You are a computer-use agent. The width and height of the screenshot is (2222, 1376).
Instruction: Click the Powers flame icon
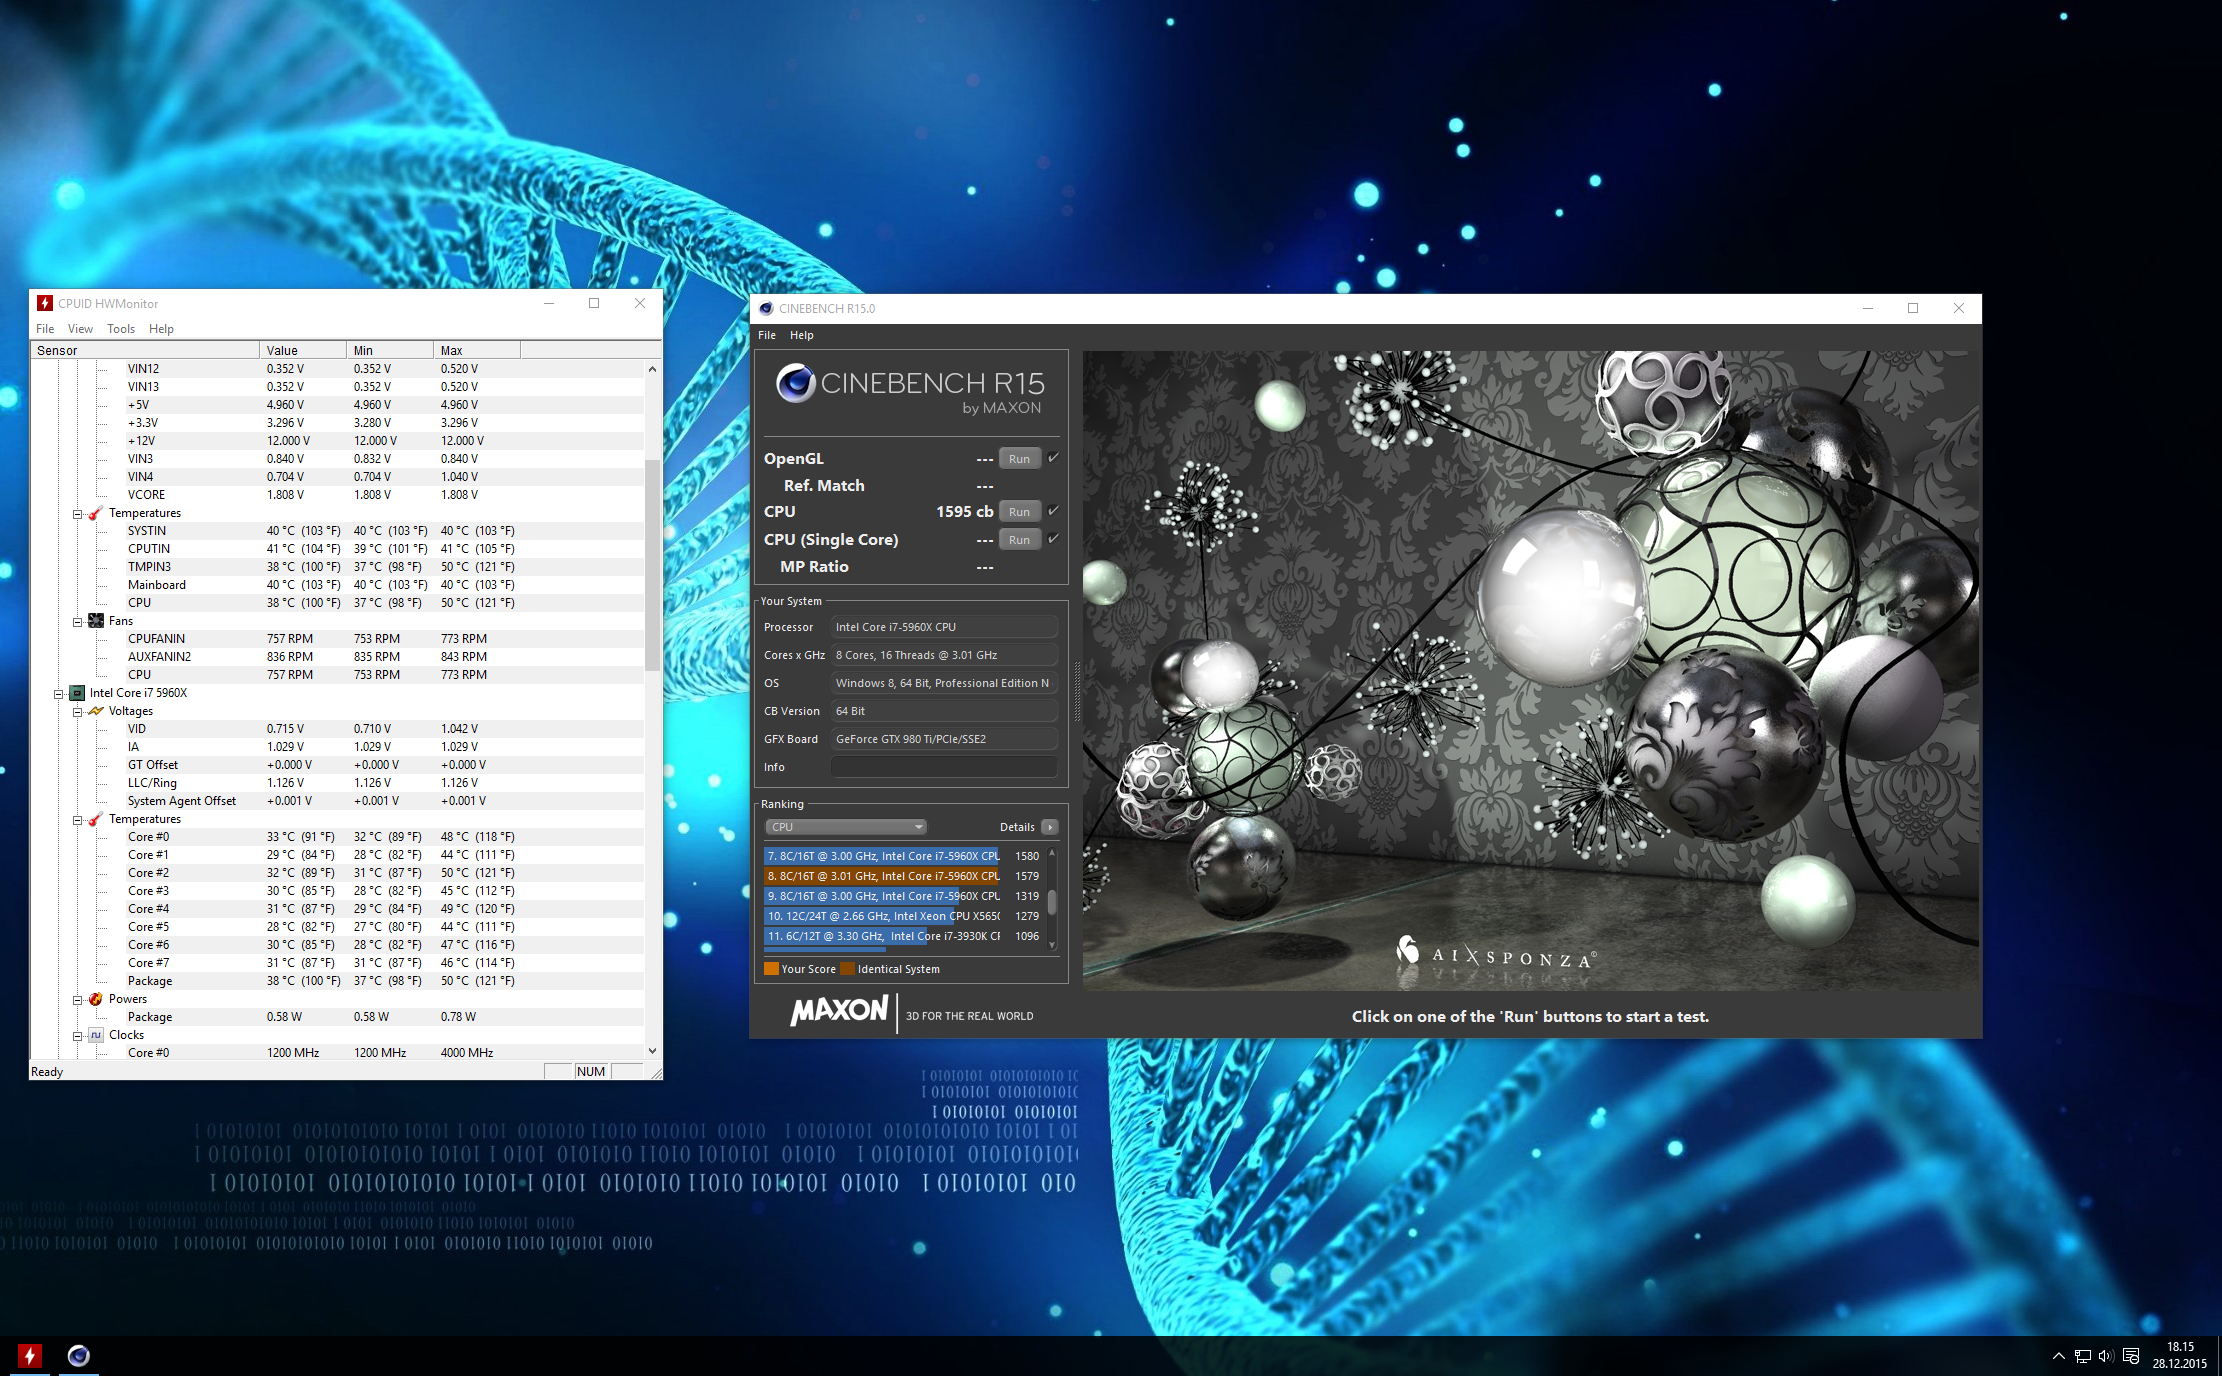point(96,999)
